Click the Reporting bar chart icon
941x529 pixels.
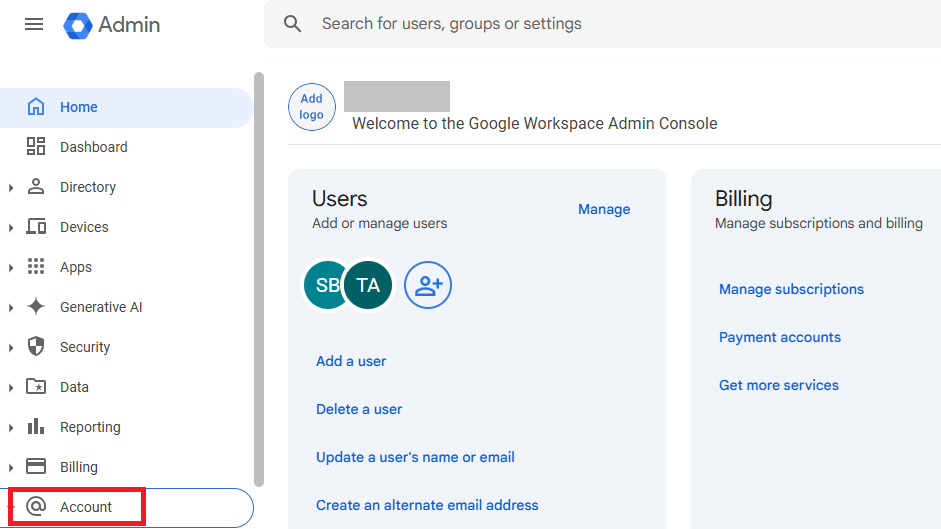pyautogui.click(x=36, y=426)
